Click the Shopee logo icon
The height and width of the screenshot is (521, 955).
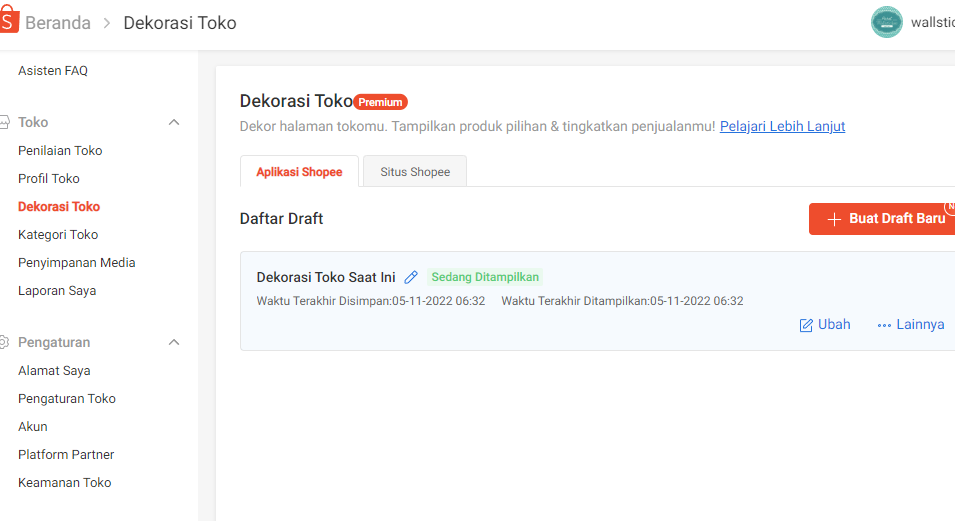[9, 22]
